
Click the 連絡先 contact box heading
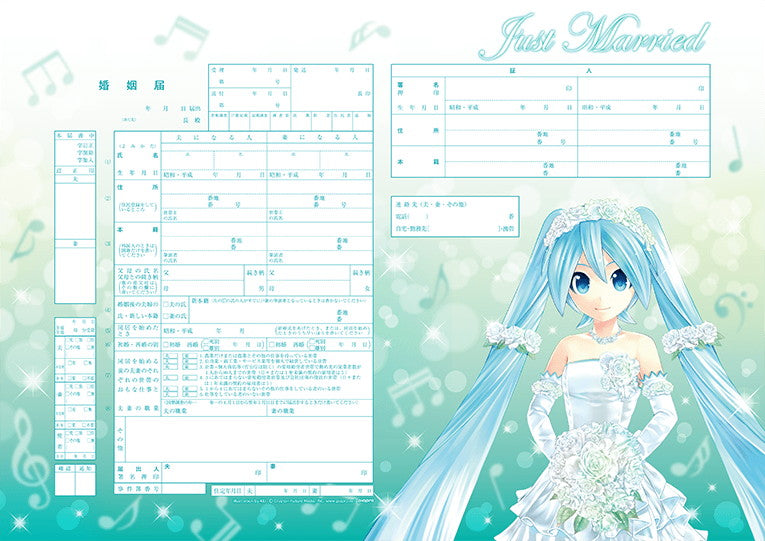pos(431,204)
